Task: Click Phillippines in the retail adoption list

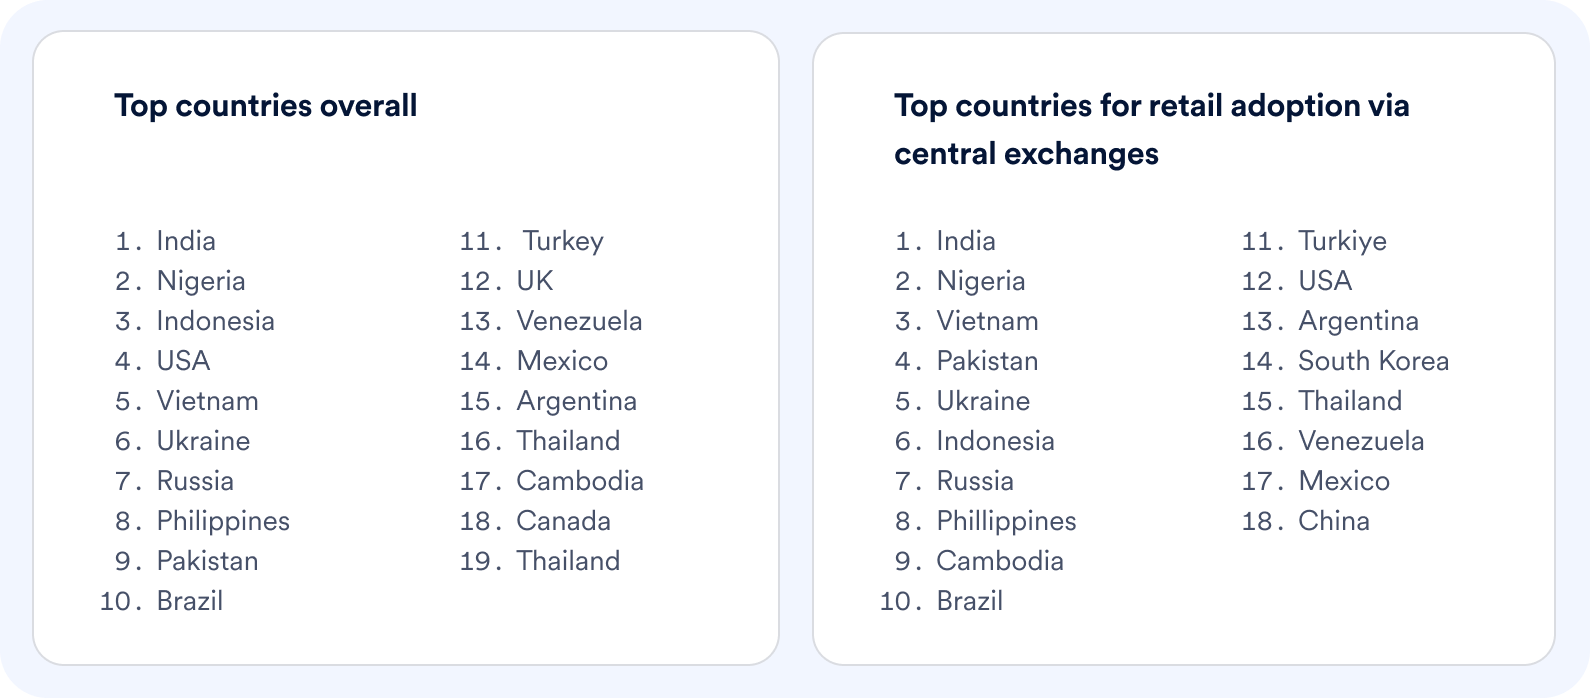Action: click(x=1006, y=521)
